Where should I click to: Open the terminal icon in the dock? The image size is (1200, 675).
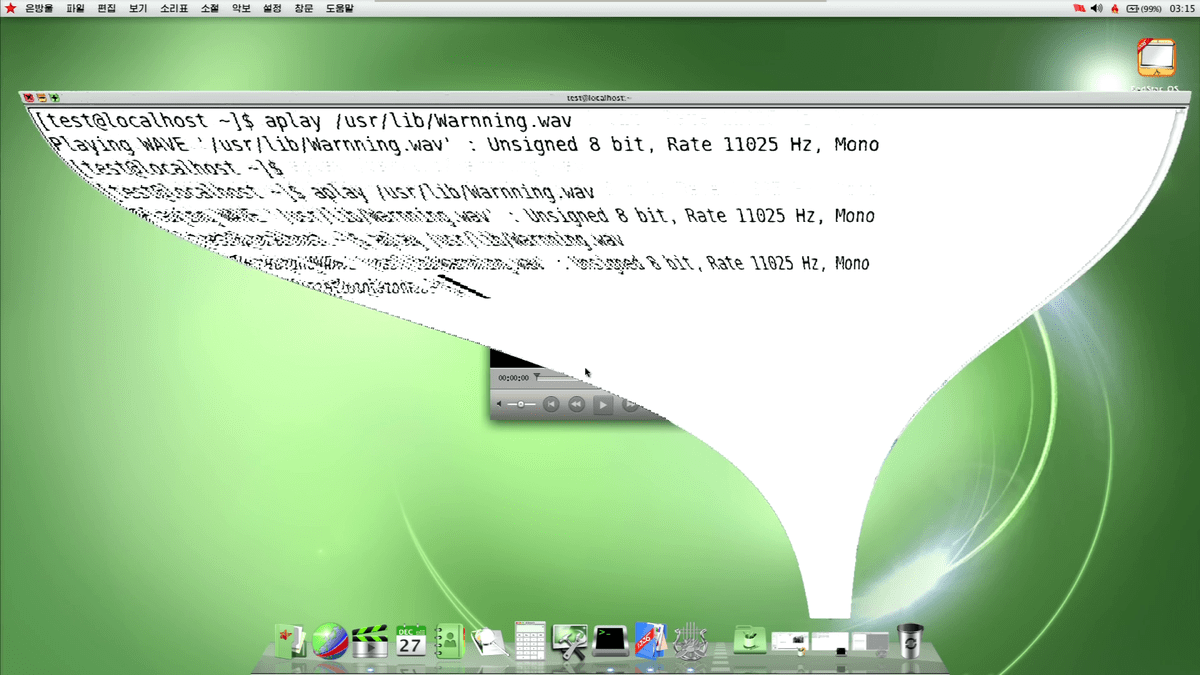pyautogui.click(x=609, y=640)
